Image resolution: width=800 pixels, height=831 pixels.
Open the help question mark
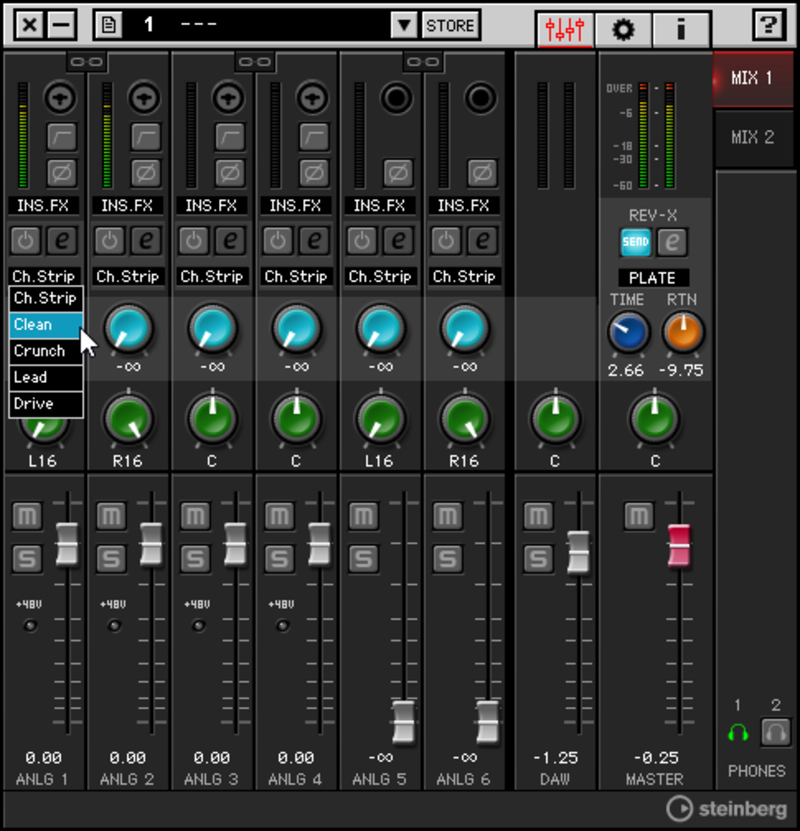768,25
